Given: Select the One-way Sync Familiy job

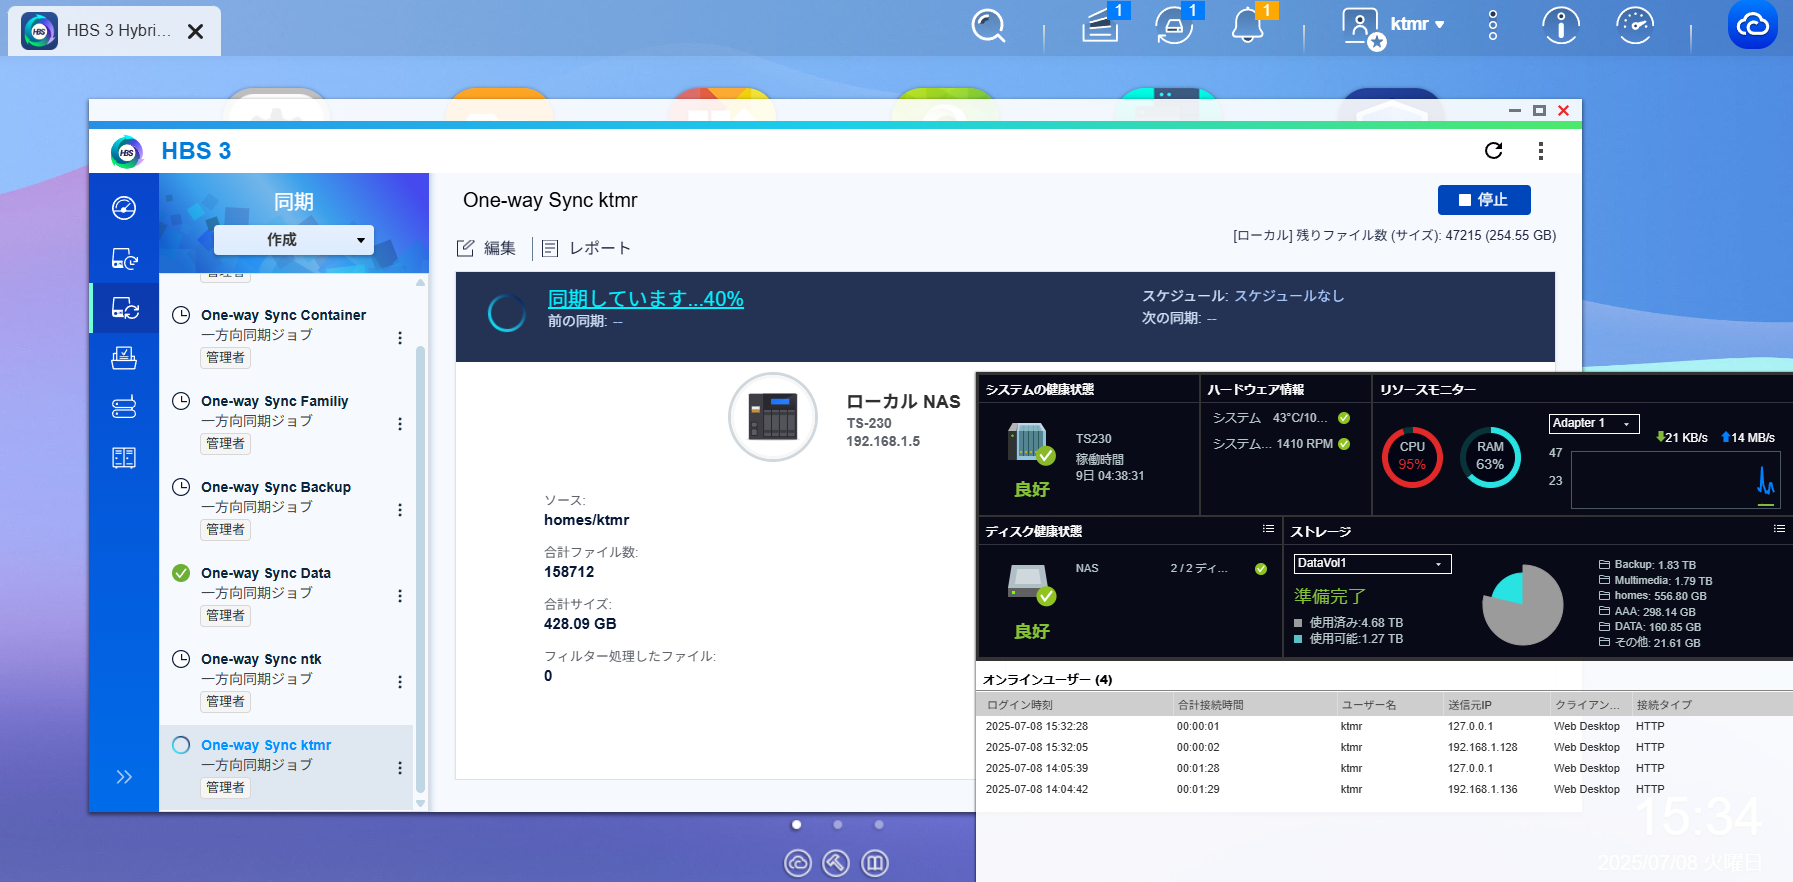Looking at the screenshot, I should coord(286,423).
